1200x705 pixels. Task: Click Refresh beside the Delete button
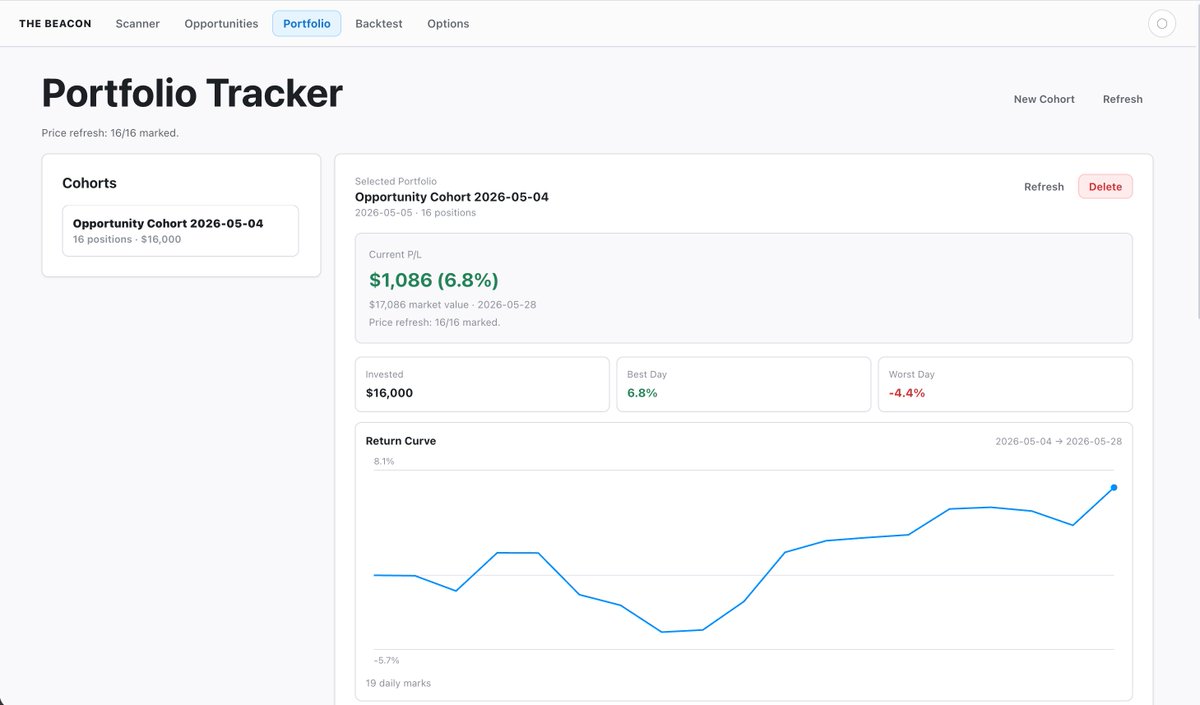[1044, 187]
